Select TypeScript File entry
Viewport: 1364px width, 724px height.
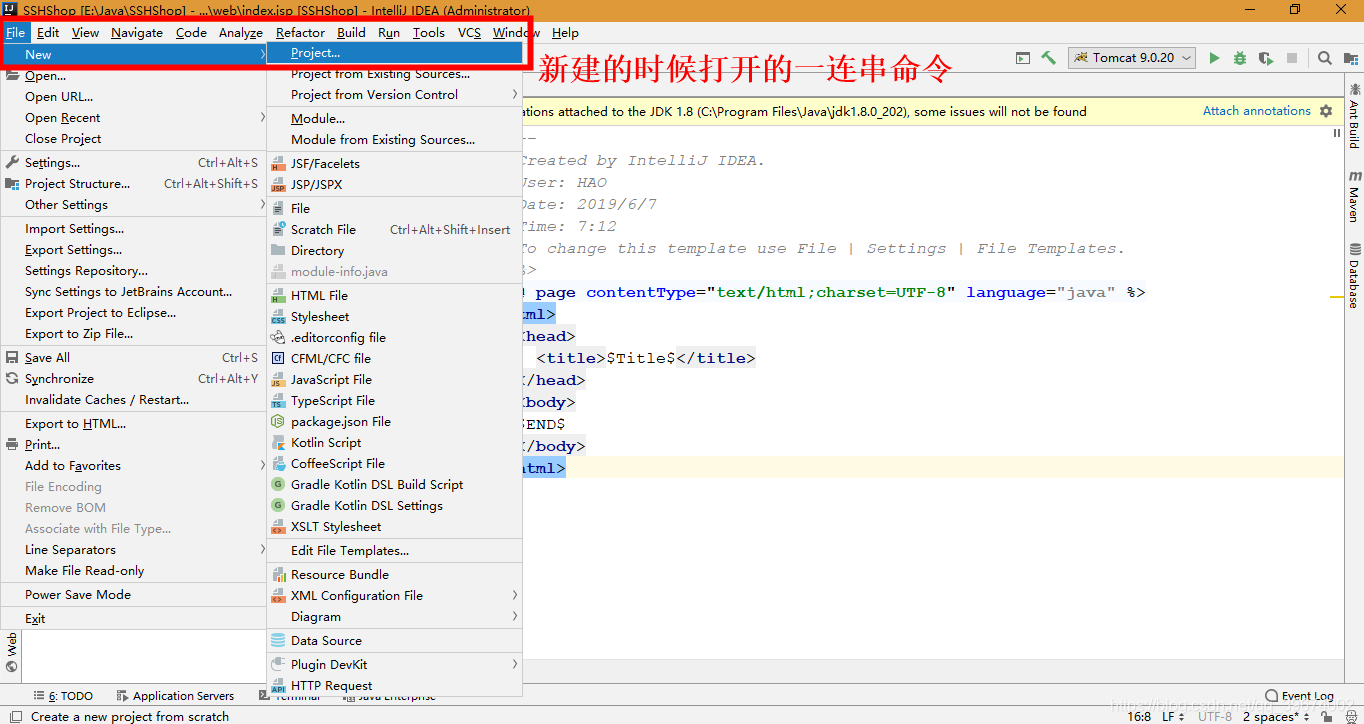[x=394, y=401]
